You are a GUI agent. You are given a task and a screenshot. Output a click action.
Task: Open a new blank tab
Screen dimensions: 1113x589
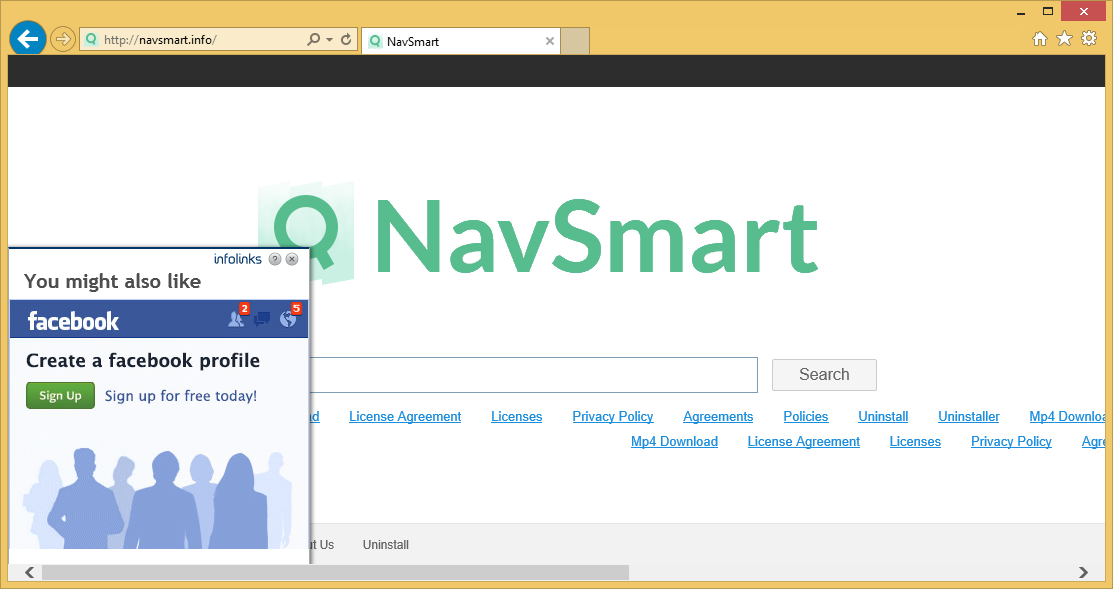pos(575,41)
